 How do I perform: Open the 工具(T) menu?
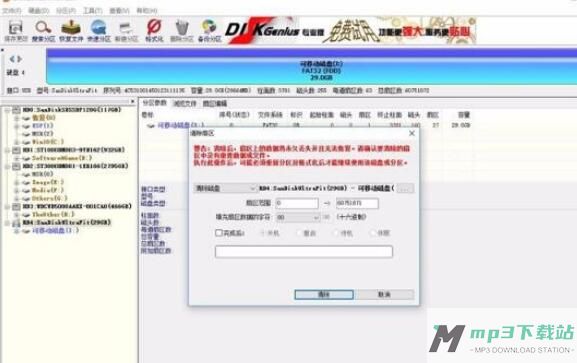coord(93,11)
